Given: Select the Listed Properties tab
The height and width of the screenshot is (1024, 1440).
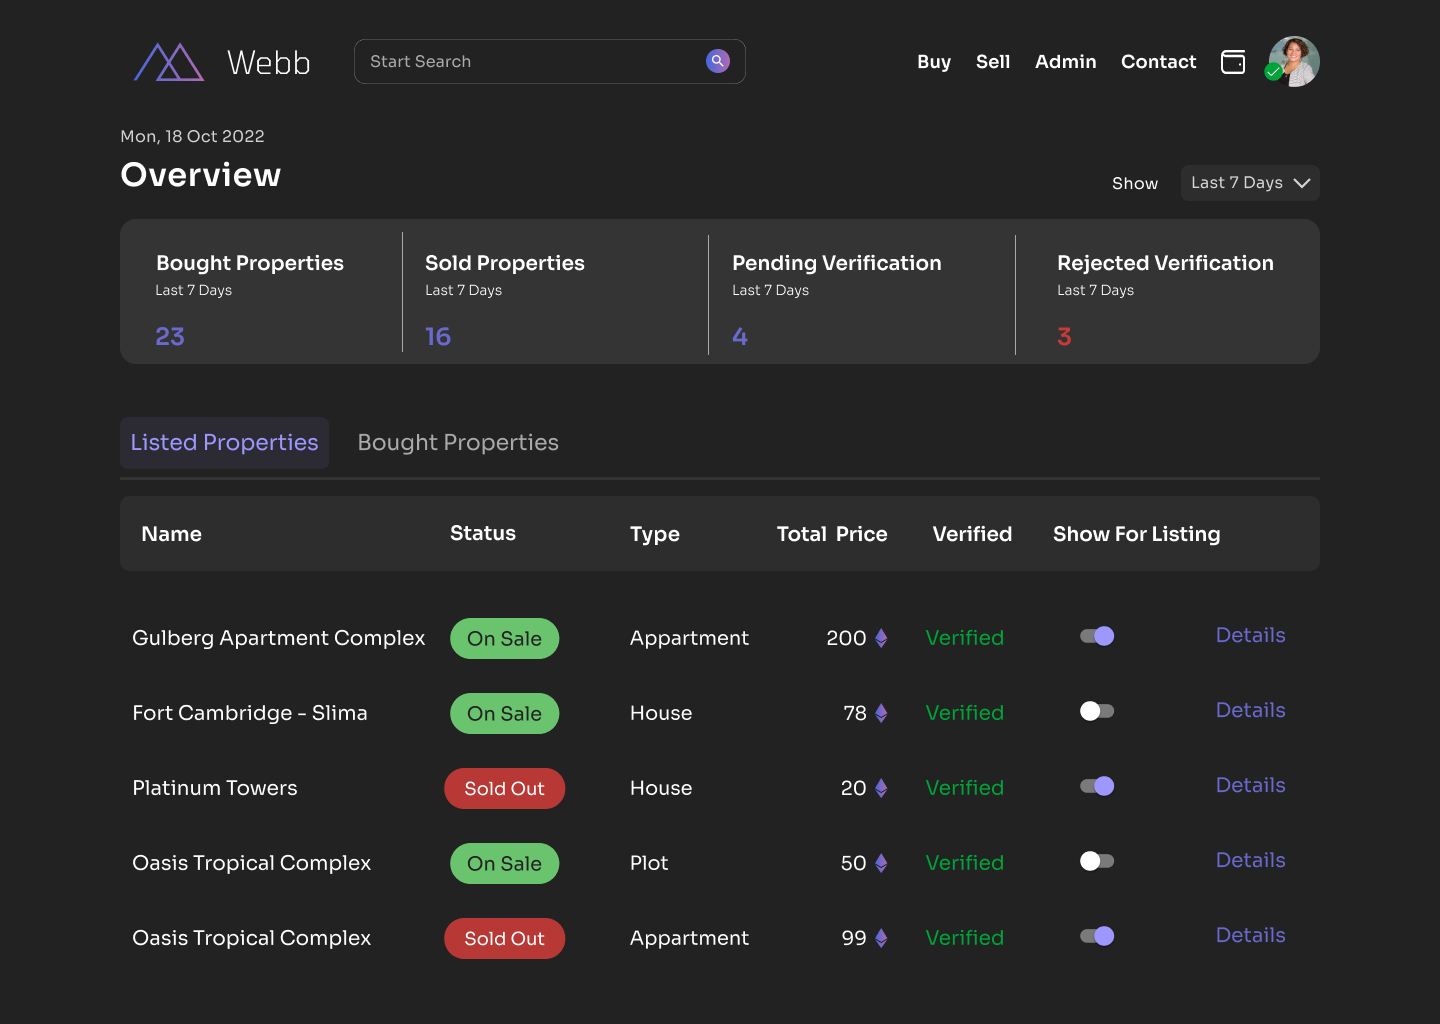Looking at the screenshot, I should [224, 443].
